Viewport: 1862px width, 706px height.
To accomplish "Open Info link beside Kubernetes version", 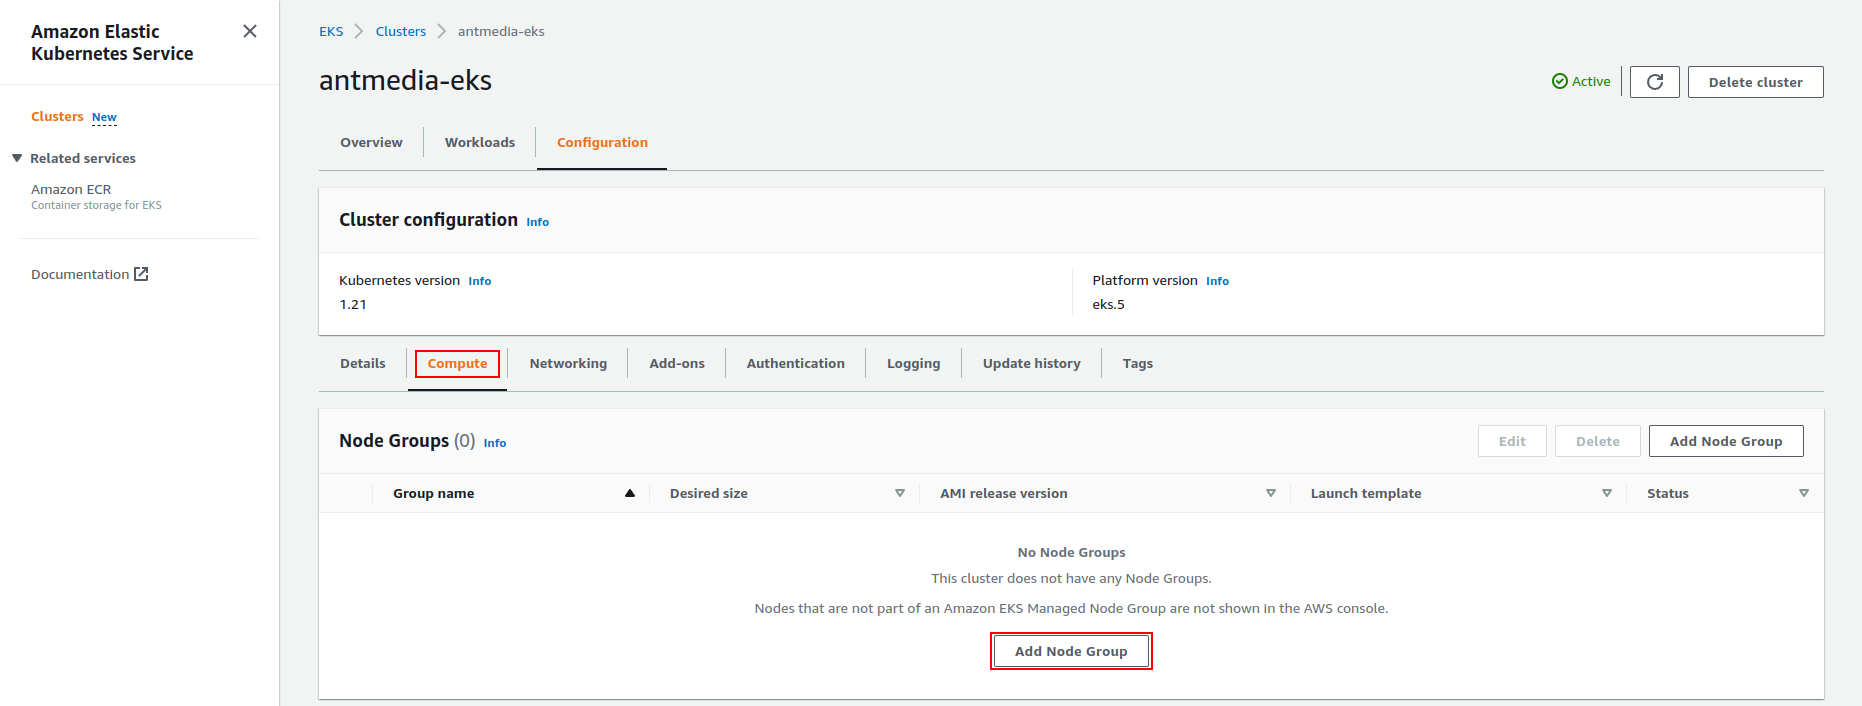I will (479, 281).
